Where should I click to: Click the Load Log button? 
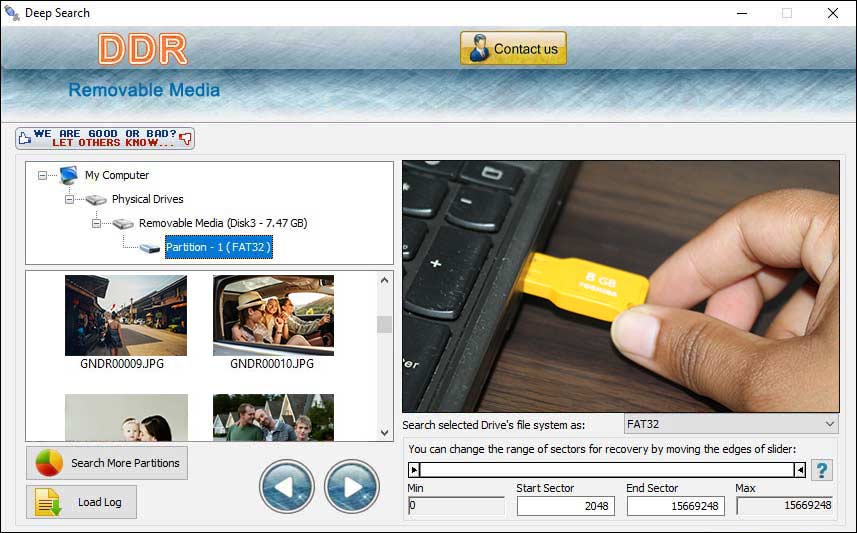tap(81, 502)
